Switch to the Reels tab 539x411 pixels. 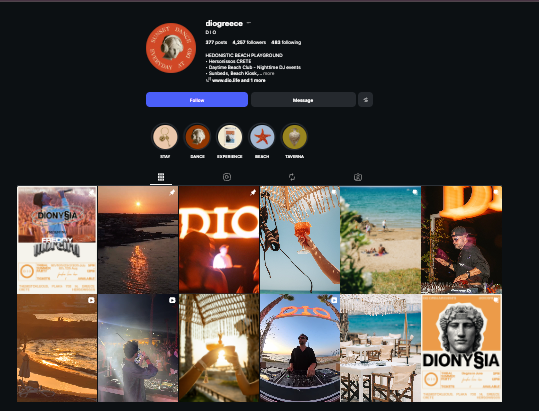tap(227, 177)
